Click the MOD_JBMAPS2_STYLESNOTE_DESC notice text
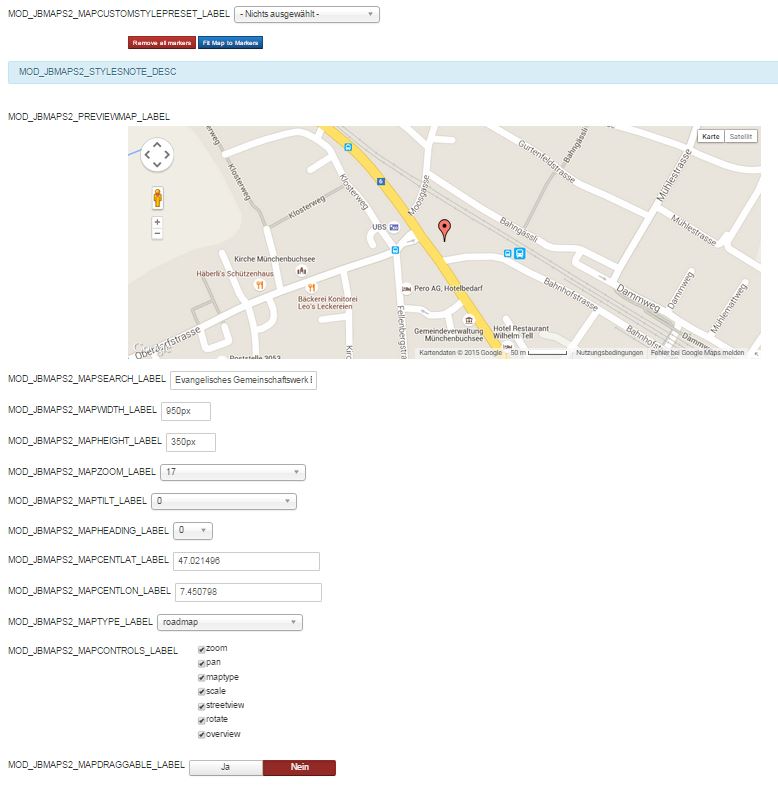 pos(97,72)
